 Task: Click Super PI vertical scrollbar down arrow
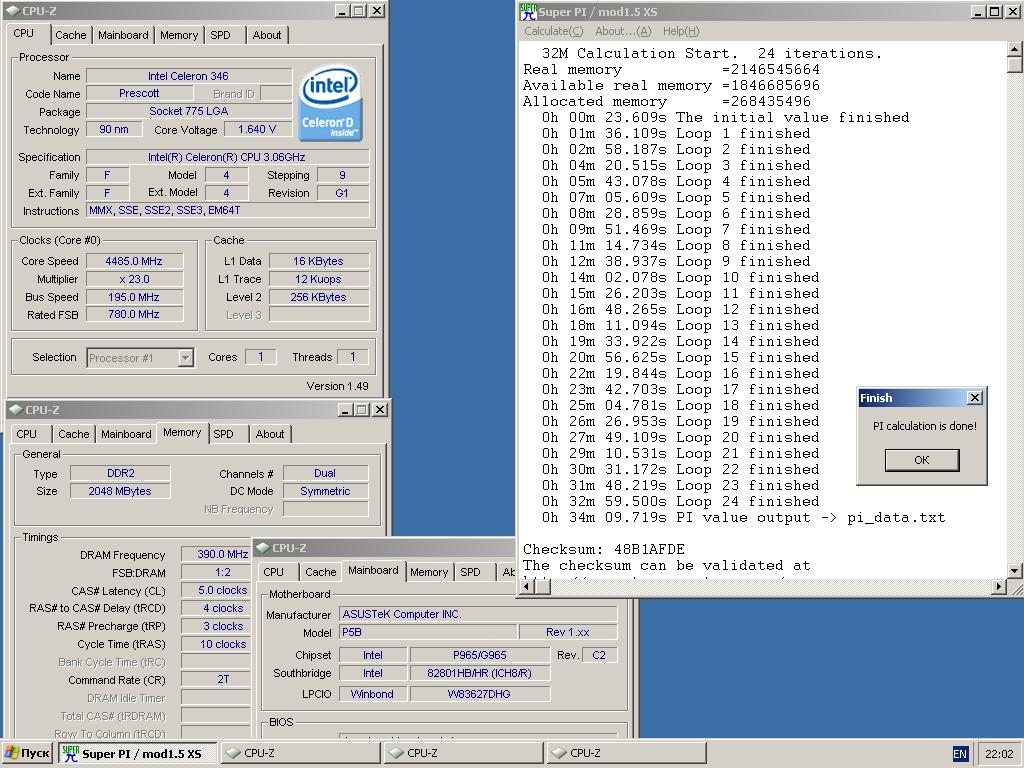(1014, 570)
